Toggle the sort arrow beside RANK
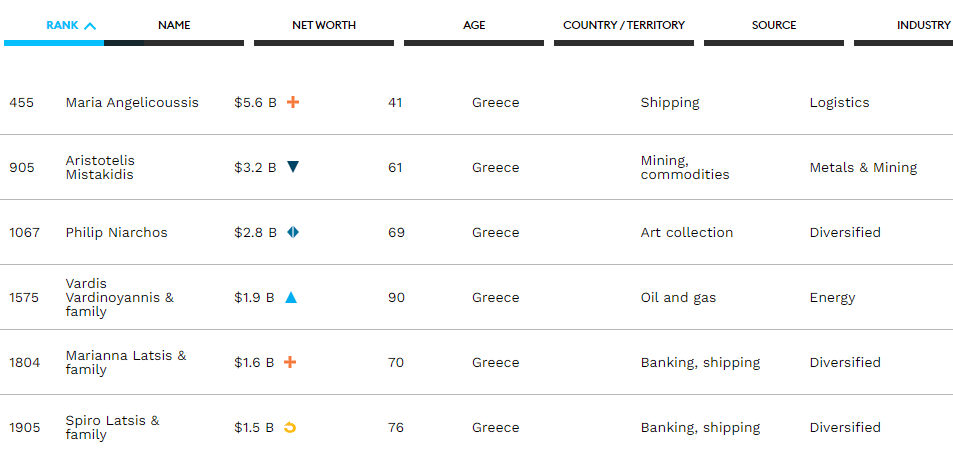953x458 pixels. (90, 26)
